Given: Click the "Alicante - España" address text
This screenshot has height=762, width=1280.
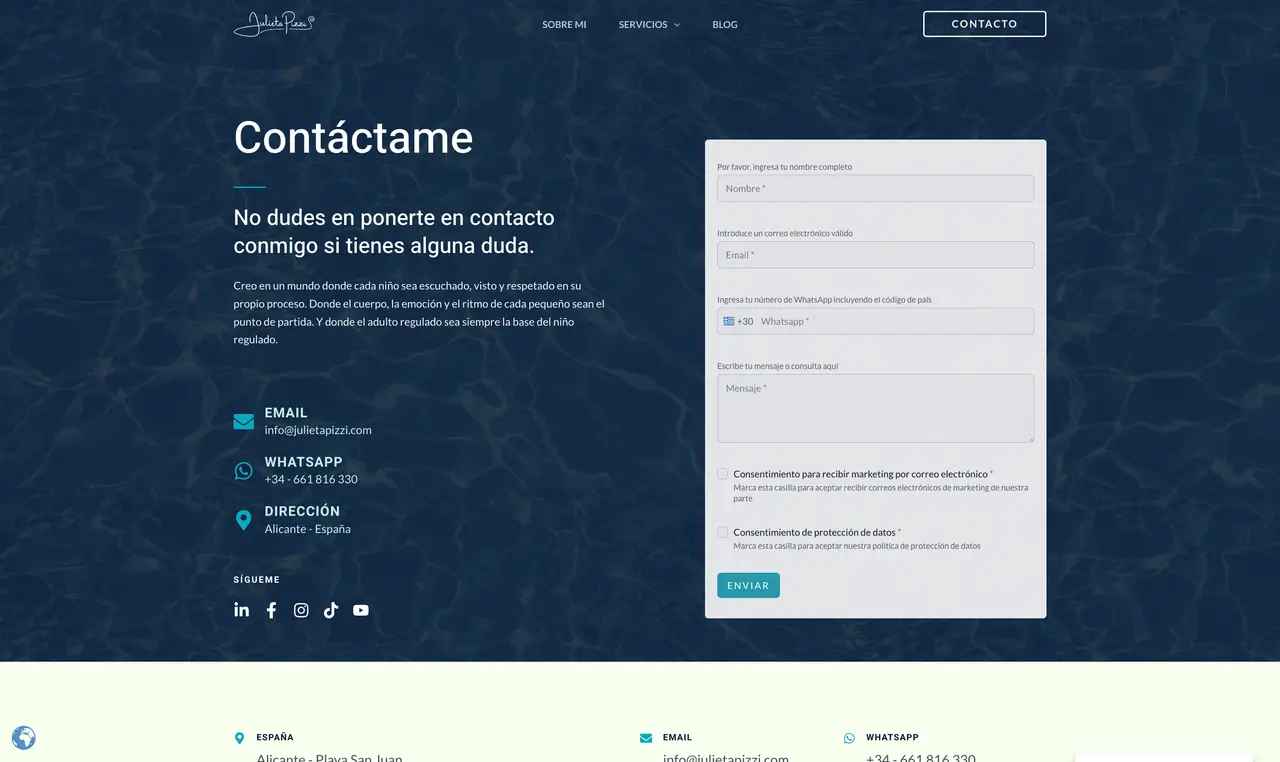Looking at the screenshot, I should 308,529.
